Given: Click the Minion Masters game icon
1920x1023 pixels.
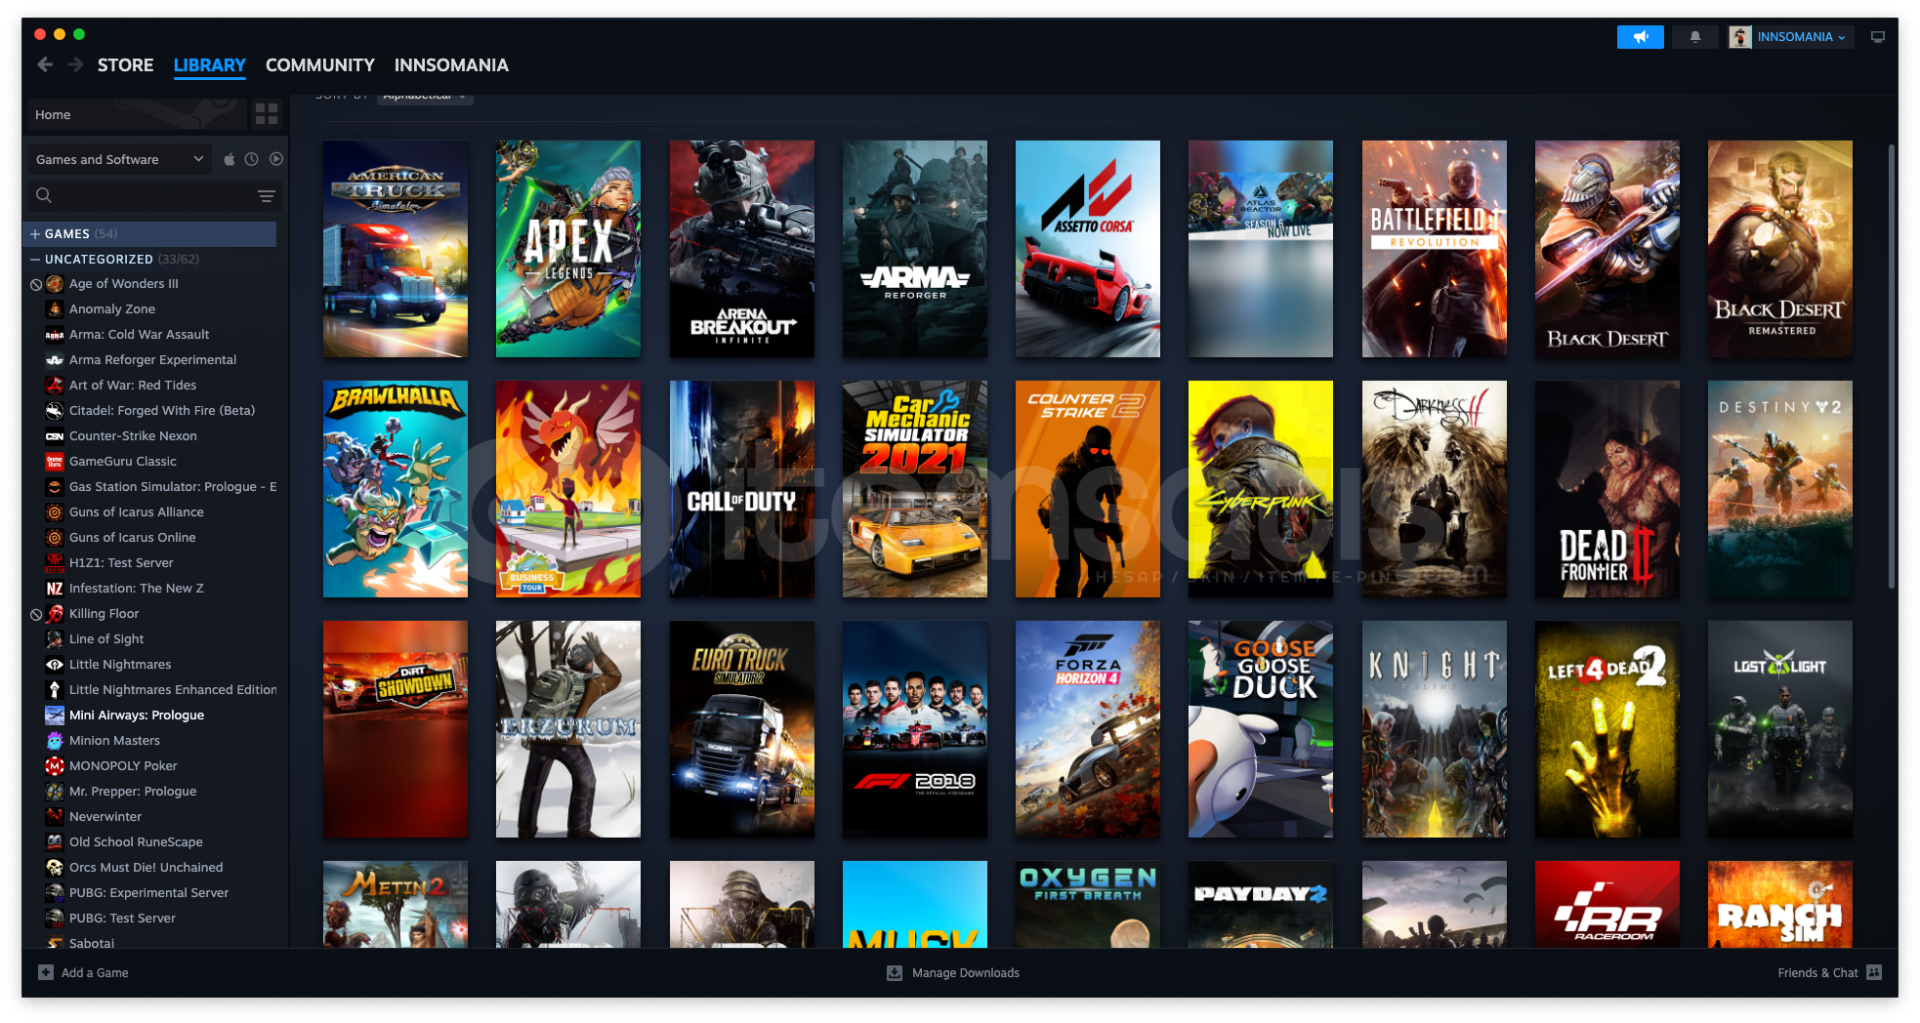Looking at the screenshot, I should pos(55,741).
